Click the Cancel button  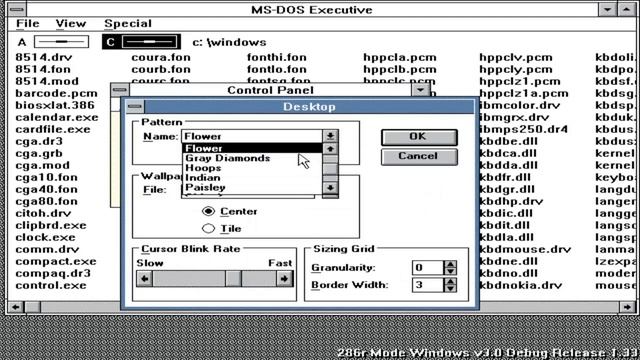click(419, 156)
